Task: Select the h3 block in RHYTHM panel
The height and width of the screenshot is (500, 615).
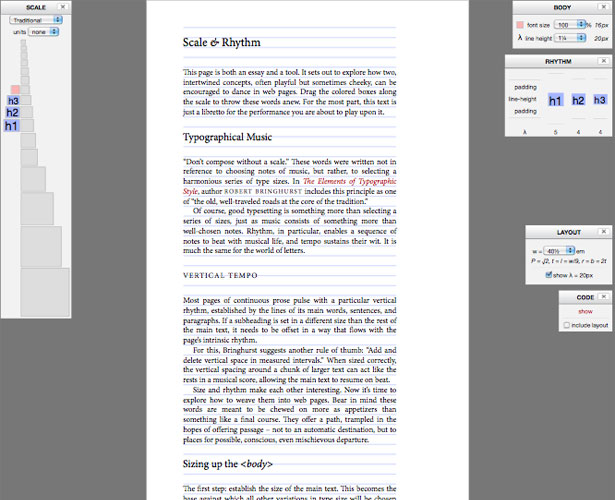Action: (600, 100)
